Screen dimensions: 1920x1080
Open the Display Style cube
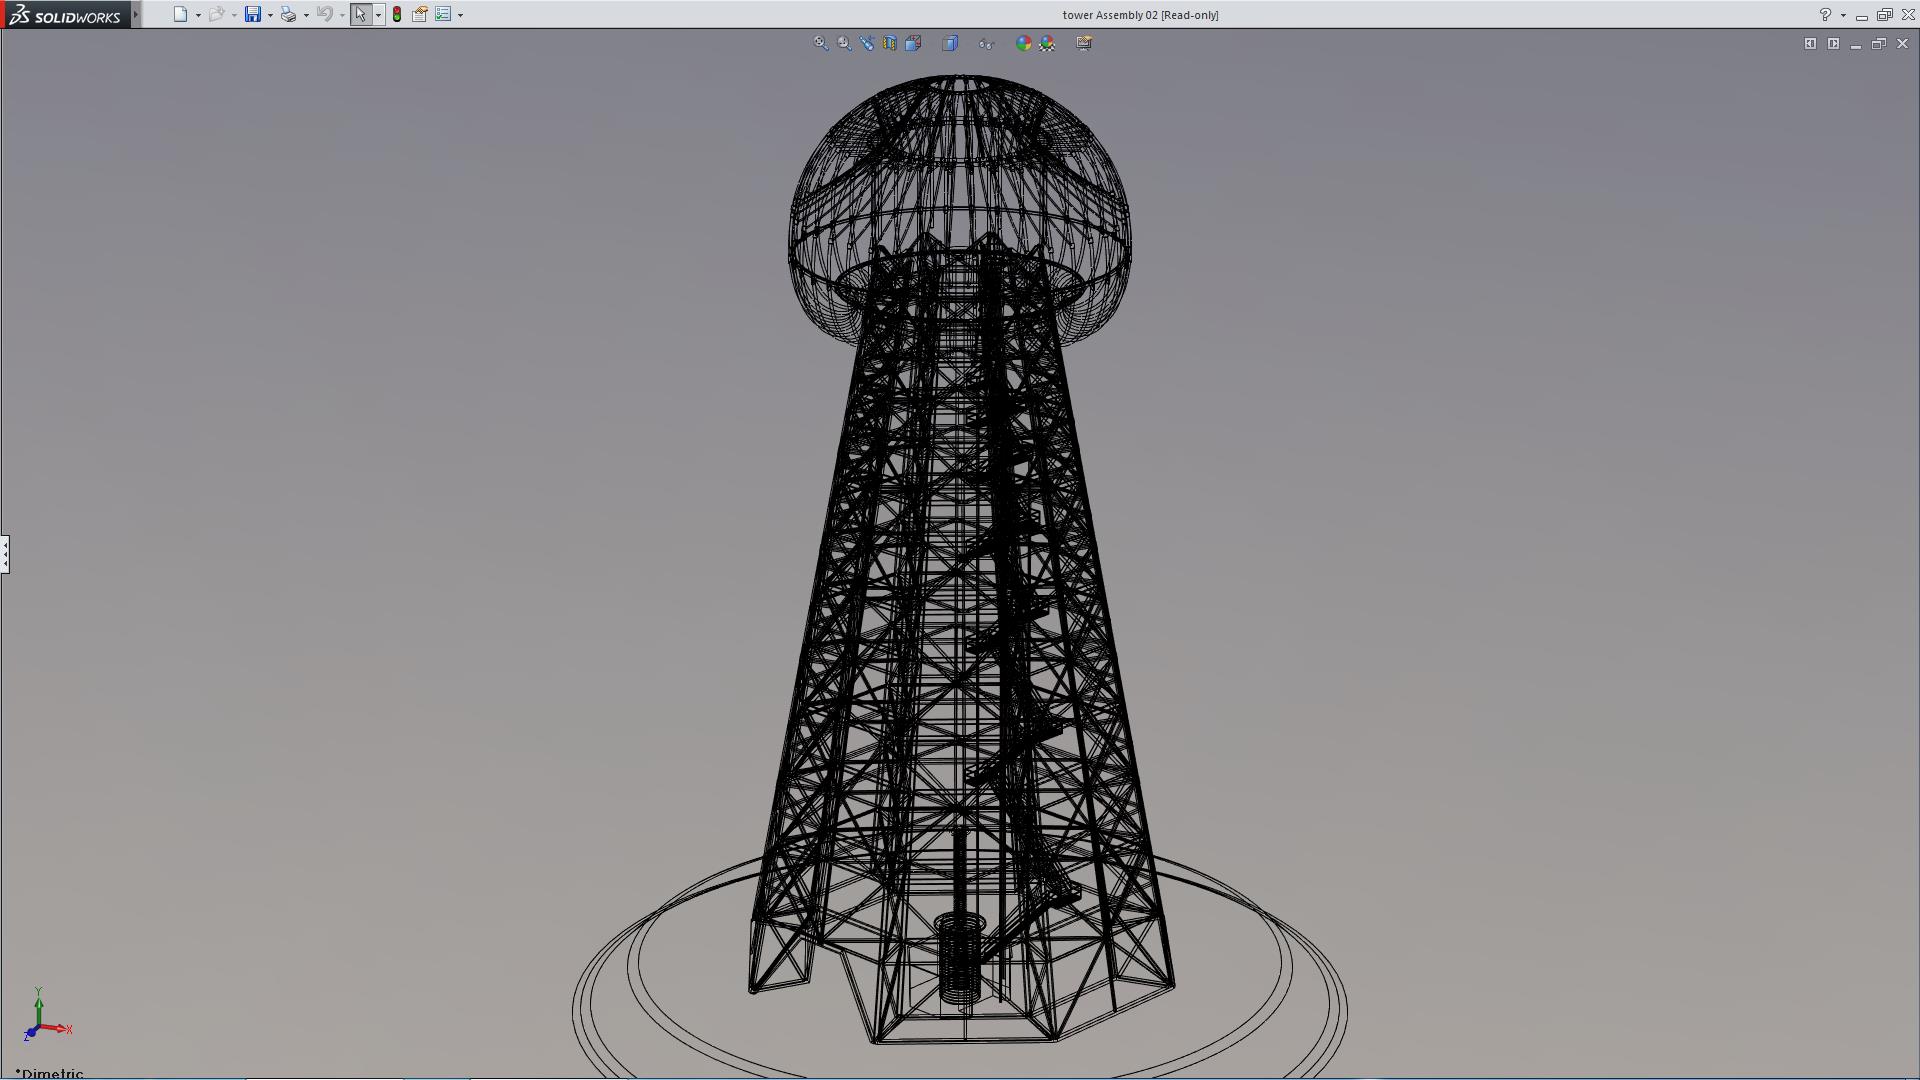950,43
